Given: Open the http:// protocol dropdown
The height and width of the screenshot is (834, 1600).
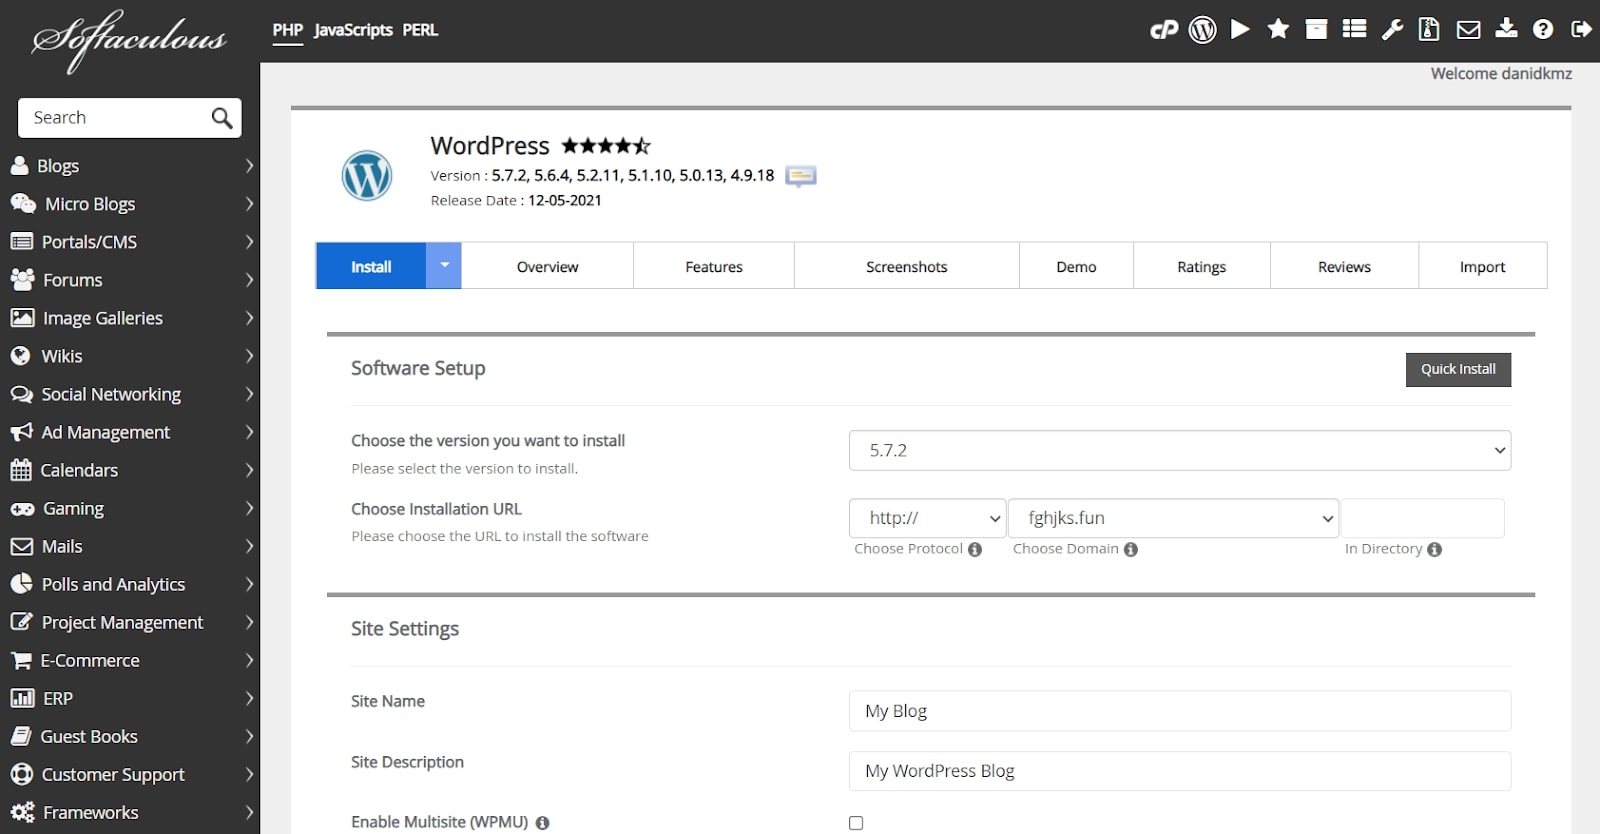Looking at the screenshot, I should click(927, 518).
